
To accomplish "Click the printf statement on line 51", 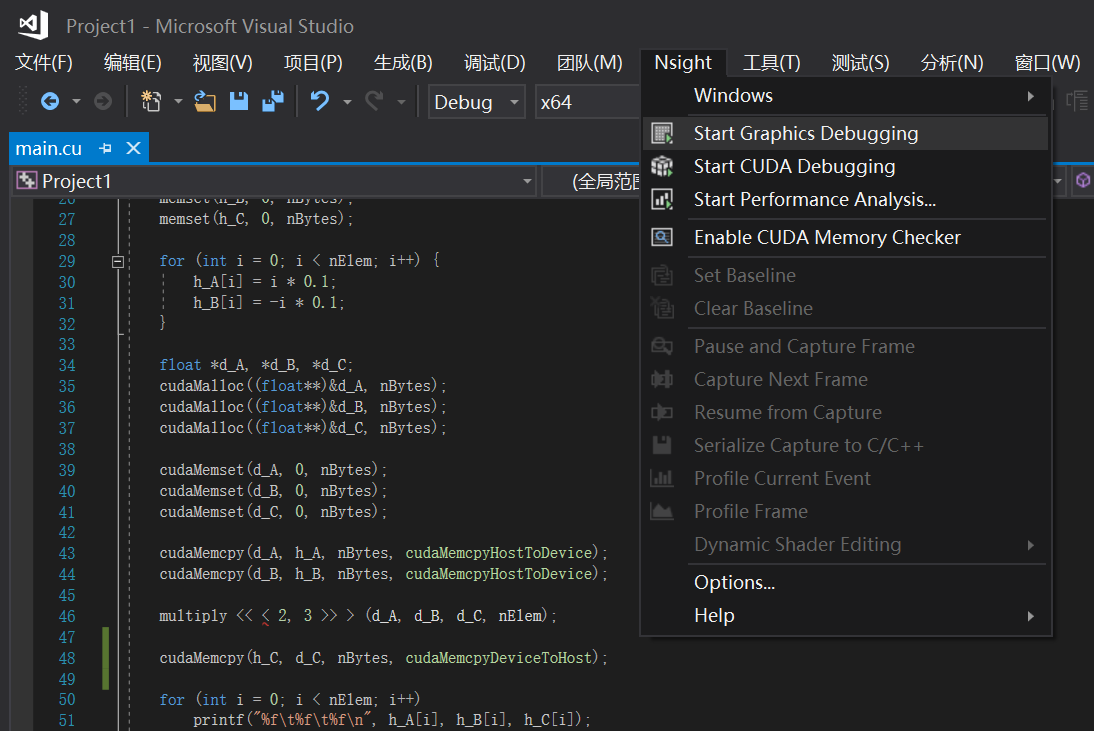I will (x=392, y=720).
